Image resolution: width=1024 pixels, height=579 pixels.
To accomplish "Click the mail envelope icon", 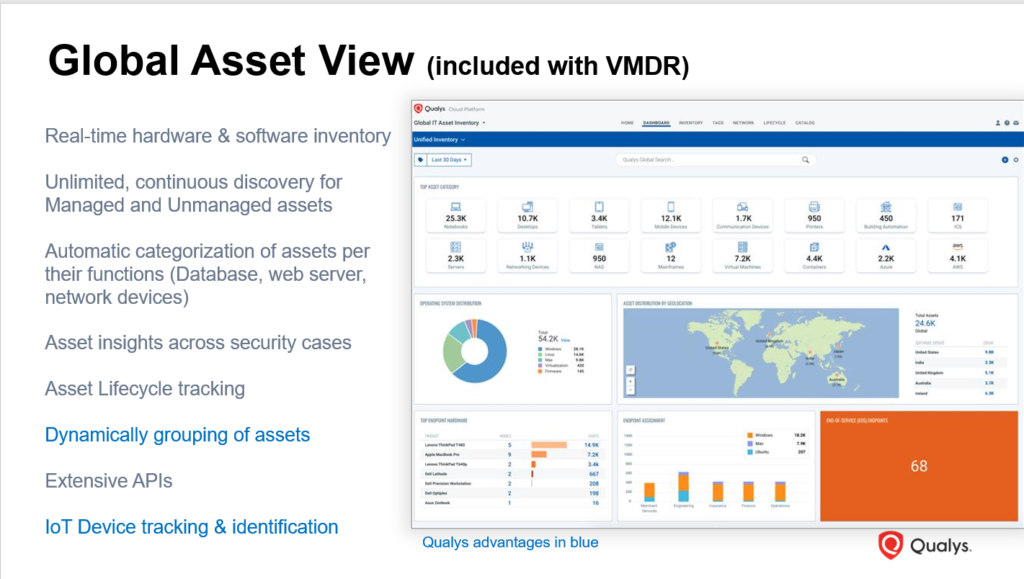I will 1016,123.
